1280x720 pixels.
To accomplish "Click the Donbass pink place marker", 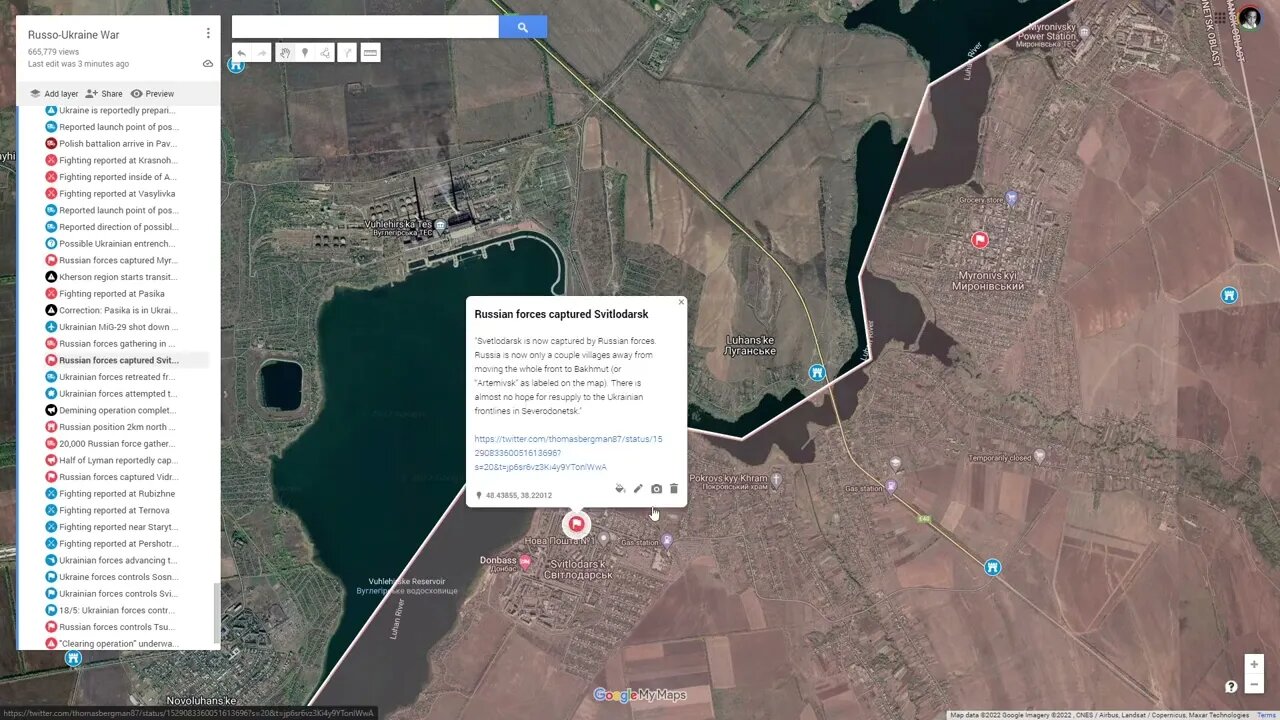I will (525, 562).
